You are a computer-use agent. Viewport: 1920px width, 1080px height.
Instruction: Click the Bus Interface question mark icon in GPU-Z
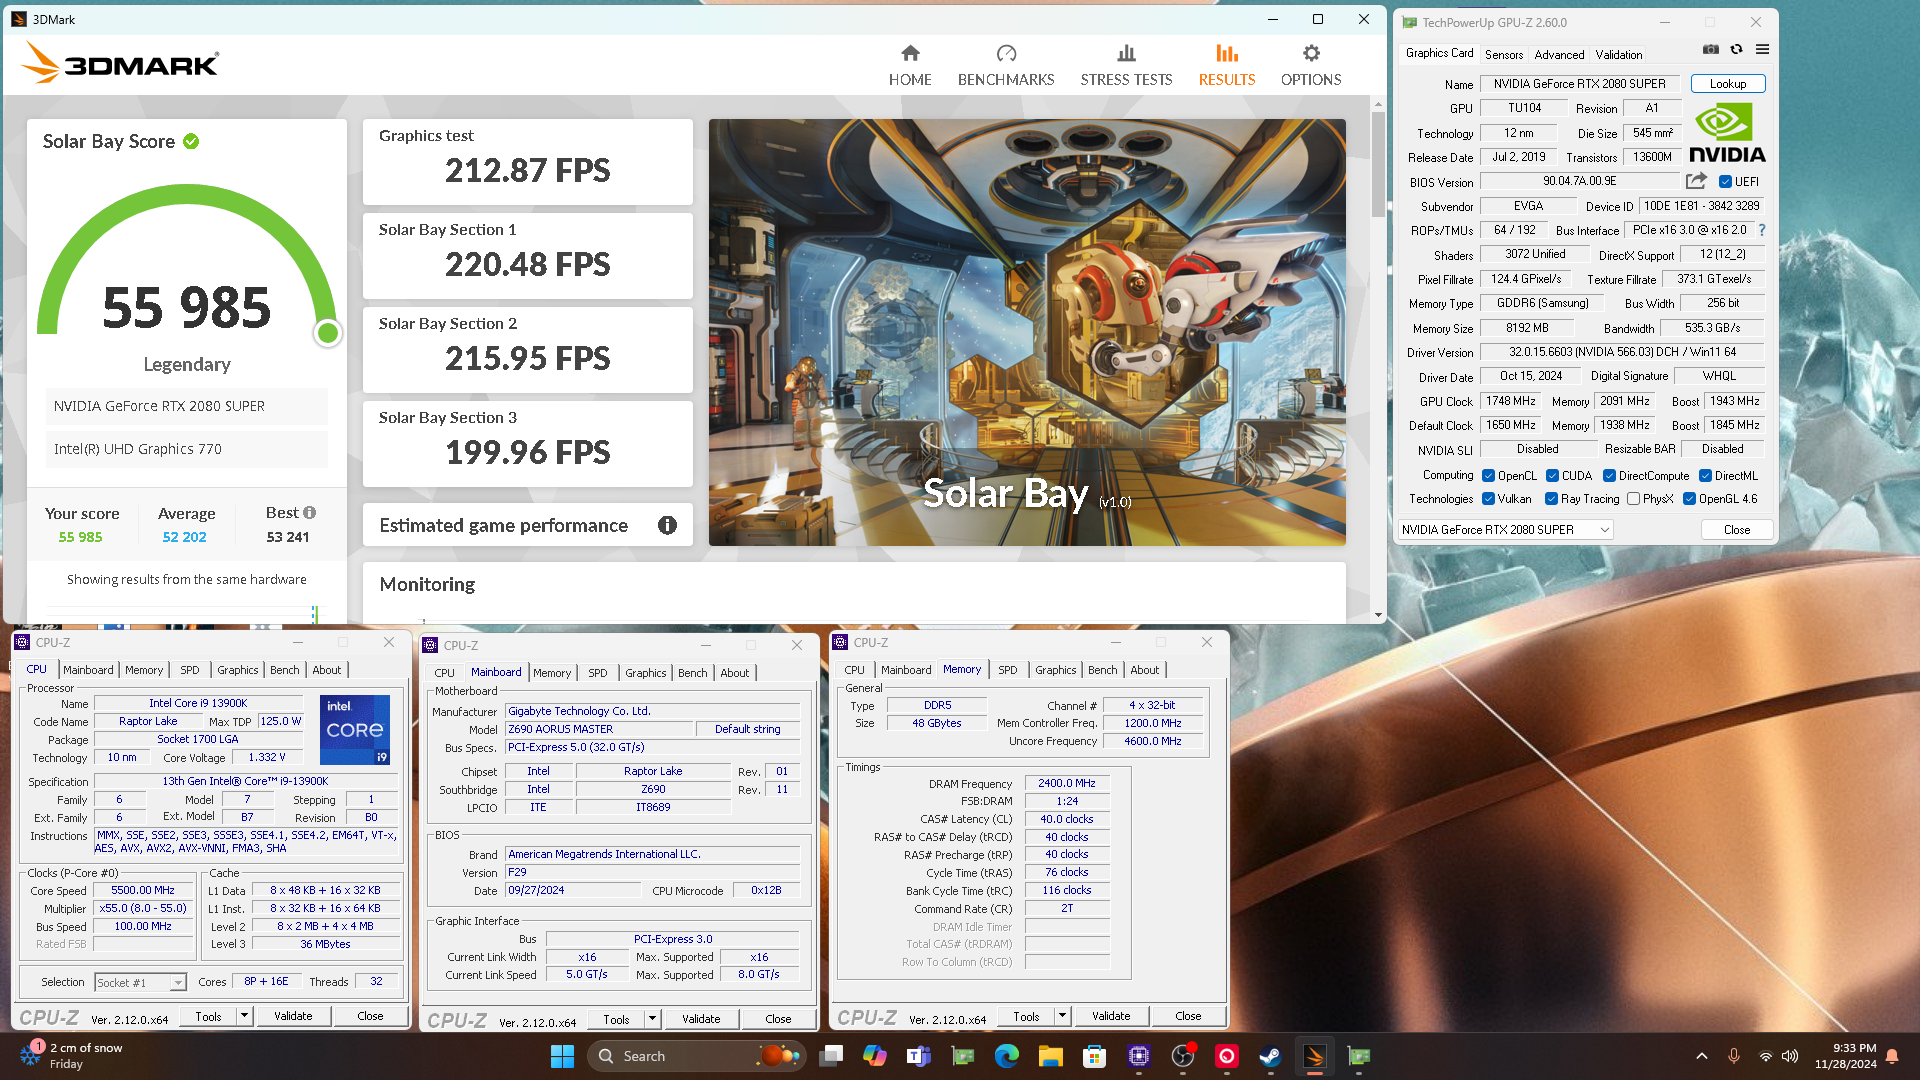[1761, 230]
